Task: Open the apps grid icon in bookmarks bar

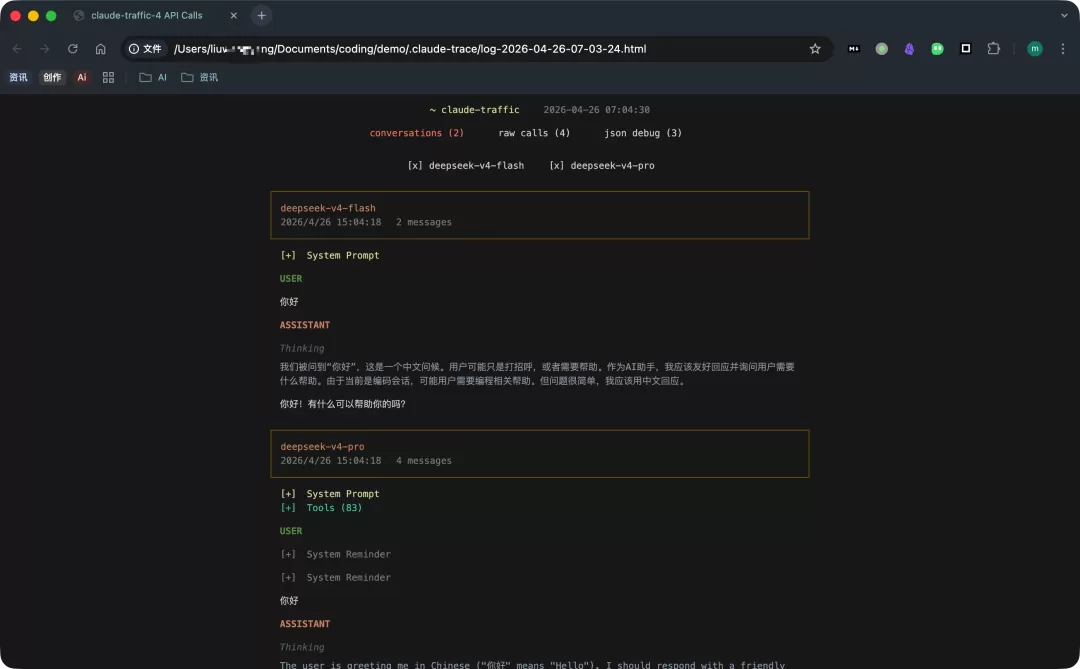Action: click(108, 77)
